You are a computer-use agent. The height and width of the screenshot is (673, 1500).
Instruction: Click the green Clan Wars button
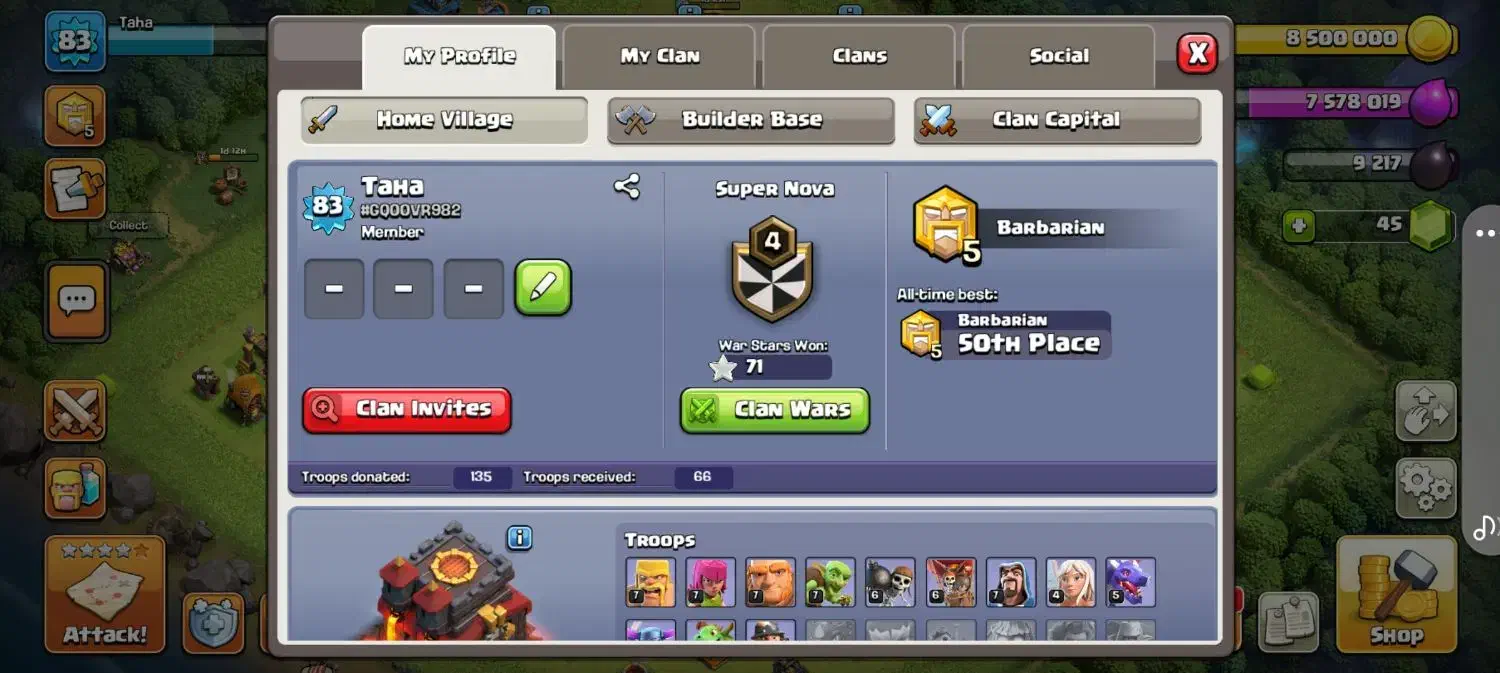point(775,410)
